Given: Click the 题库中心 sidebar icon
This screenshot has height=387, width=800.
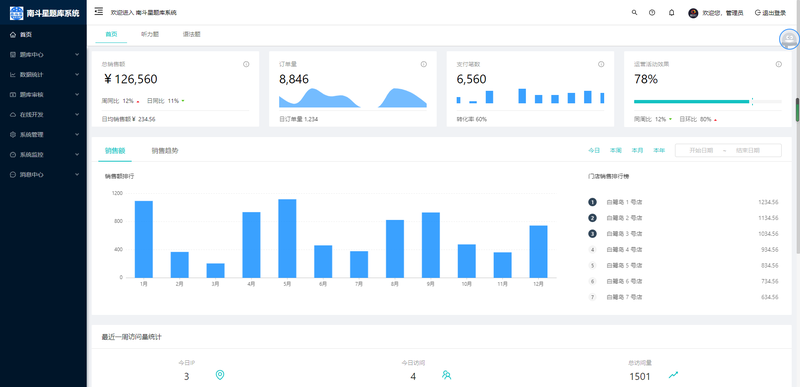Looking at the screenshot, I should pos(13,55).
